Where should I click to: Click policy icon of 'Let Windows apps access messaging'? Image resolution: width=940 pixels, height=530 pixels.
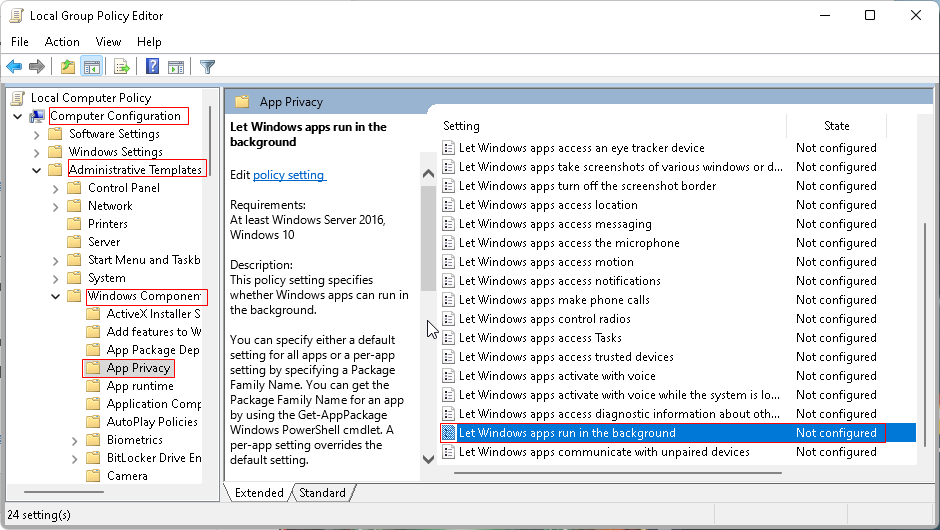point(448,224)
